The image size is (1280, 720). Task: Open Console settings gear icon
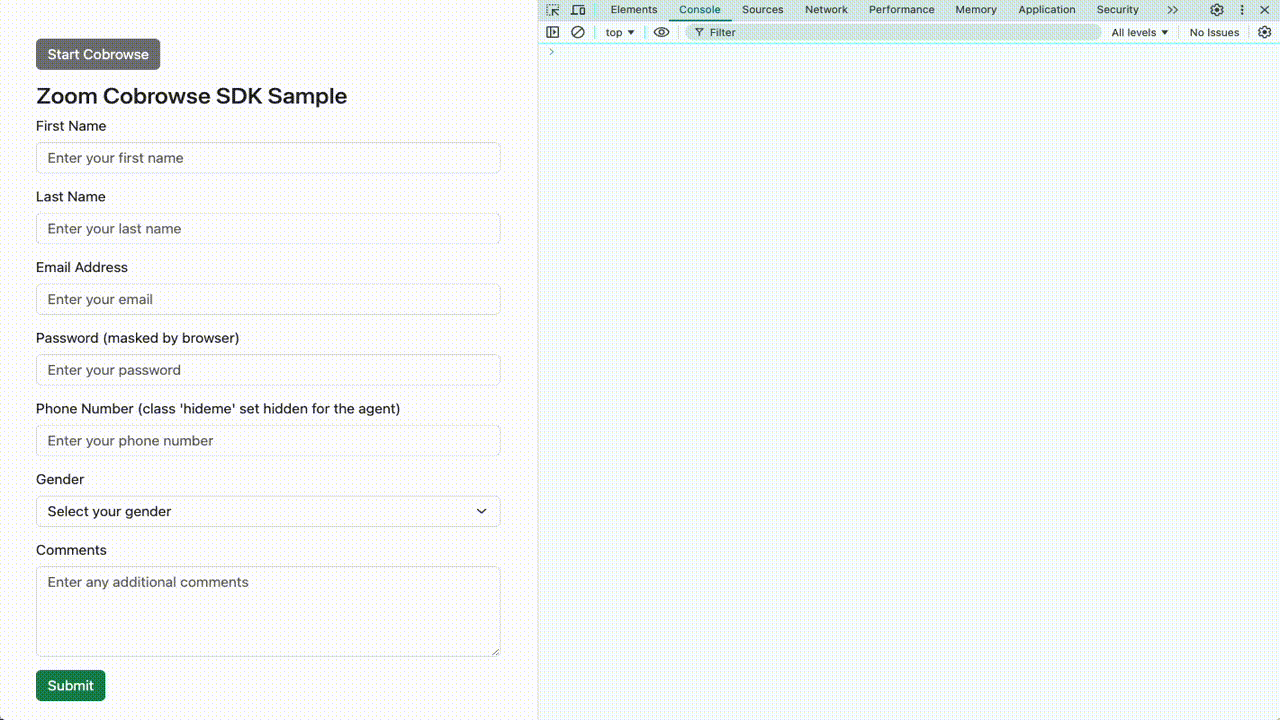tap(1264, 32)
